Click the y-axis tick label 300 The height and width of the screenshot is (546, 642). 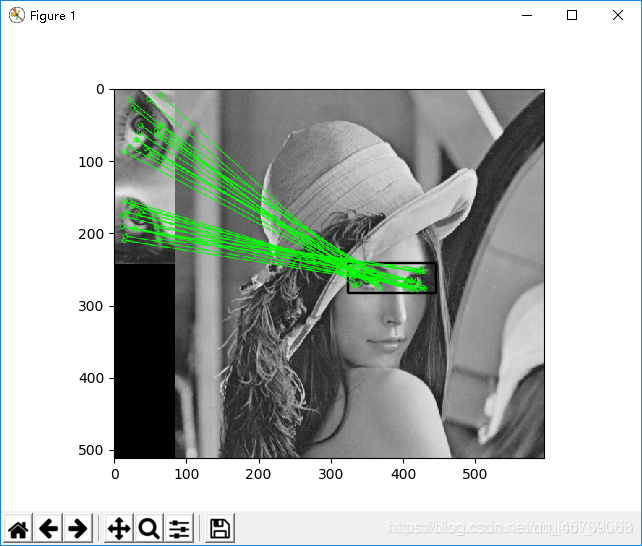[92, 306]
